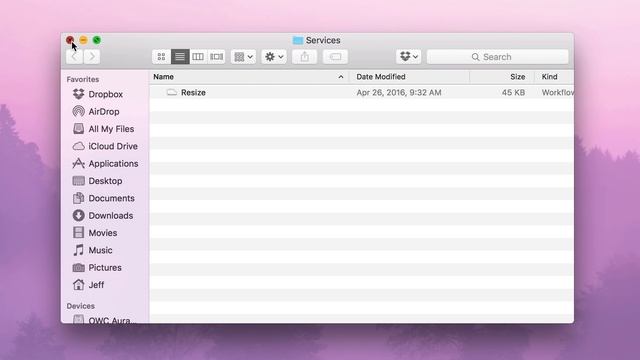640x360 pixels.
Task: Sort by the Size column header
Action: pyautogui.click(x=502, y=77)
